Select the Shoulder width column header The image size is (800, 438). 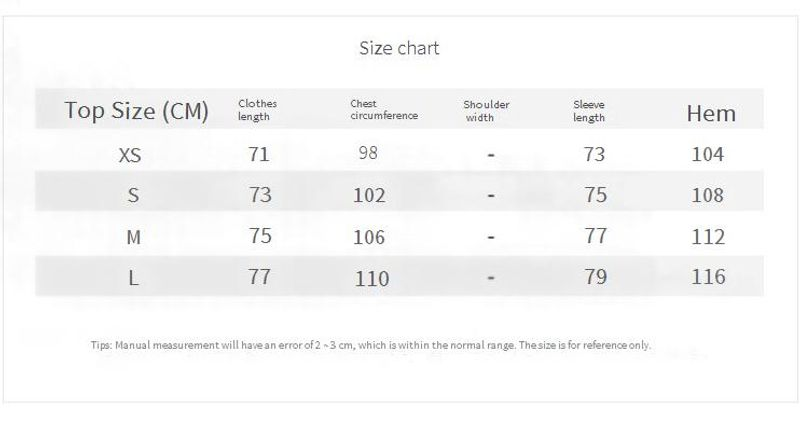point(486,110)
